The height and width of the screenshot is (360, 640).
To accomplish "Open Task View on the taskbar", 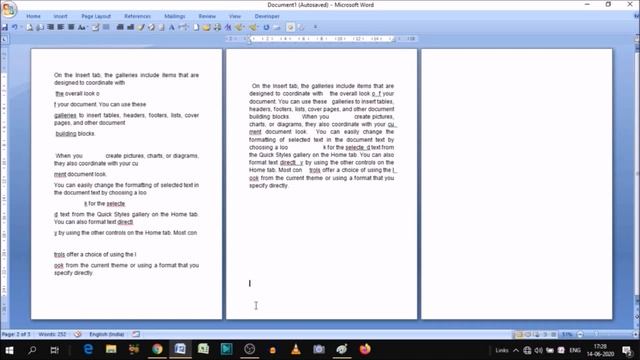I will click(54, 350).
